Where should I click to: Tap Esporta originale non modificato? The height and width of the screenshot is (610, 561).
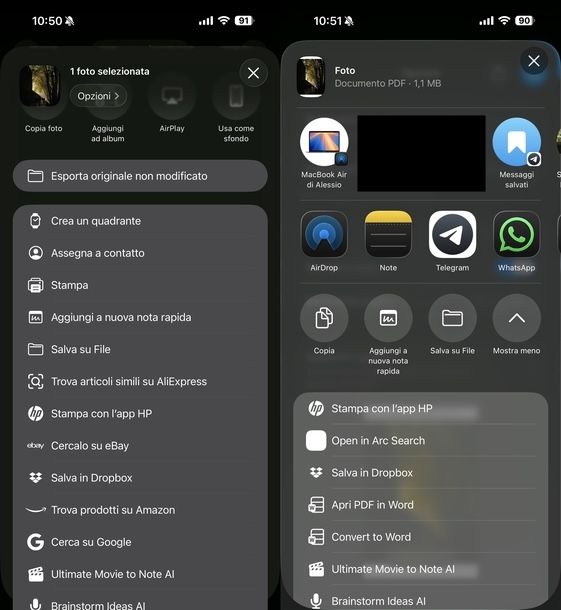(x=140, y=176)
